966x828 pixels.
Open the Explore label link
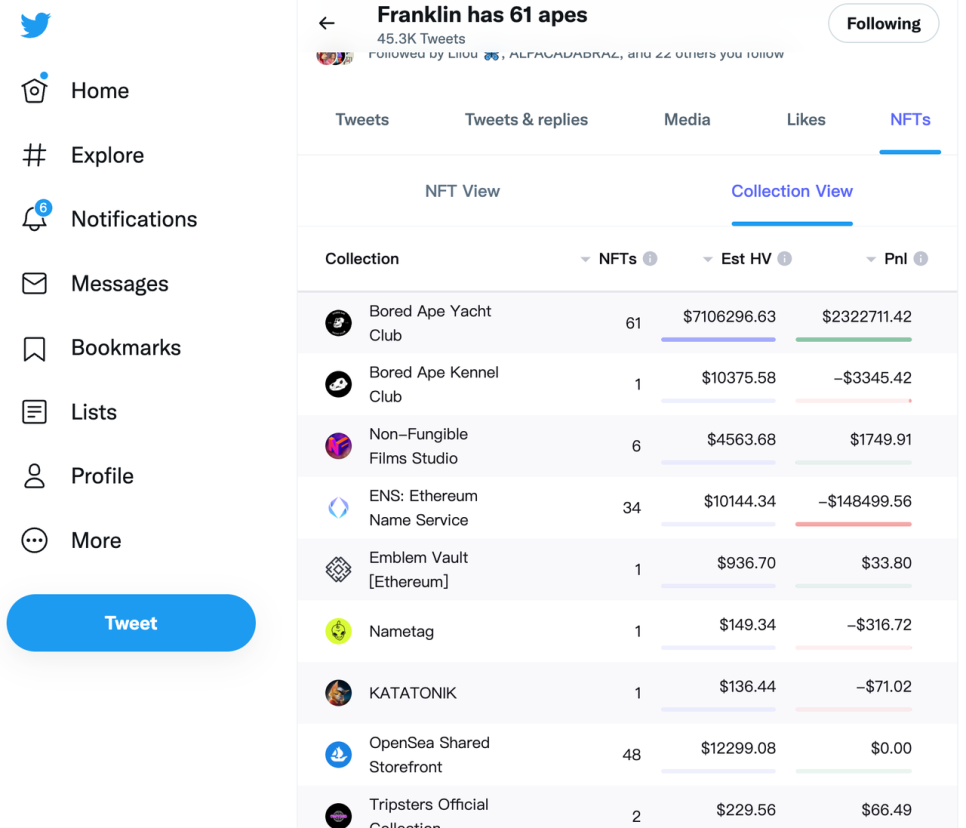107,155
